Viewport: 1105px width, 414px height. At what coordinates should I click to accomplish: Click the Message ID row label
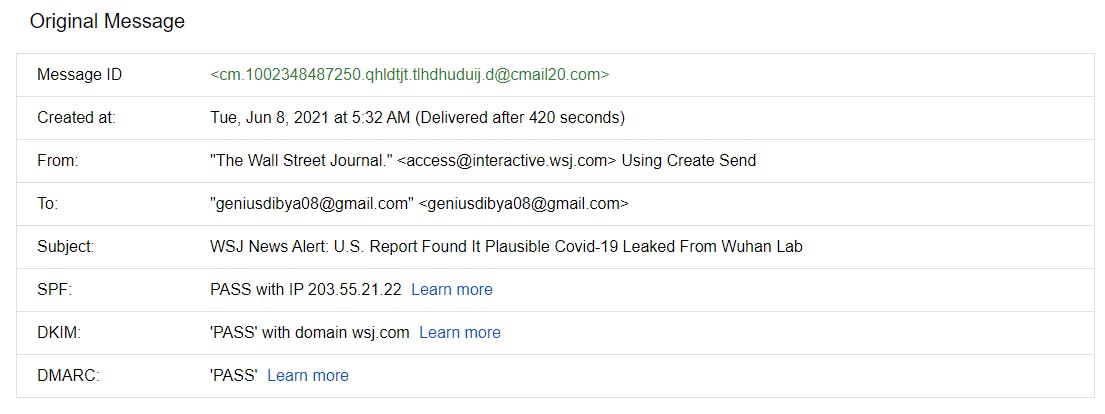(80, 75)
